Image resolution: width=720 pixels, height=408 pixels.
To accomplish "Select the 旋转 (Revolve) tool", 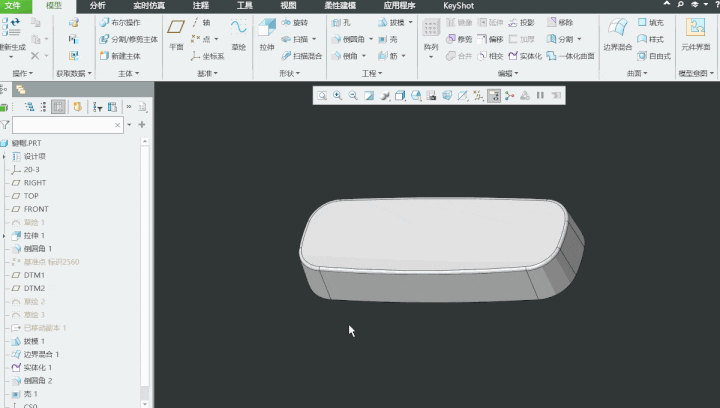I will [x=295, y=22].
